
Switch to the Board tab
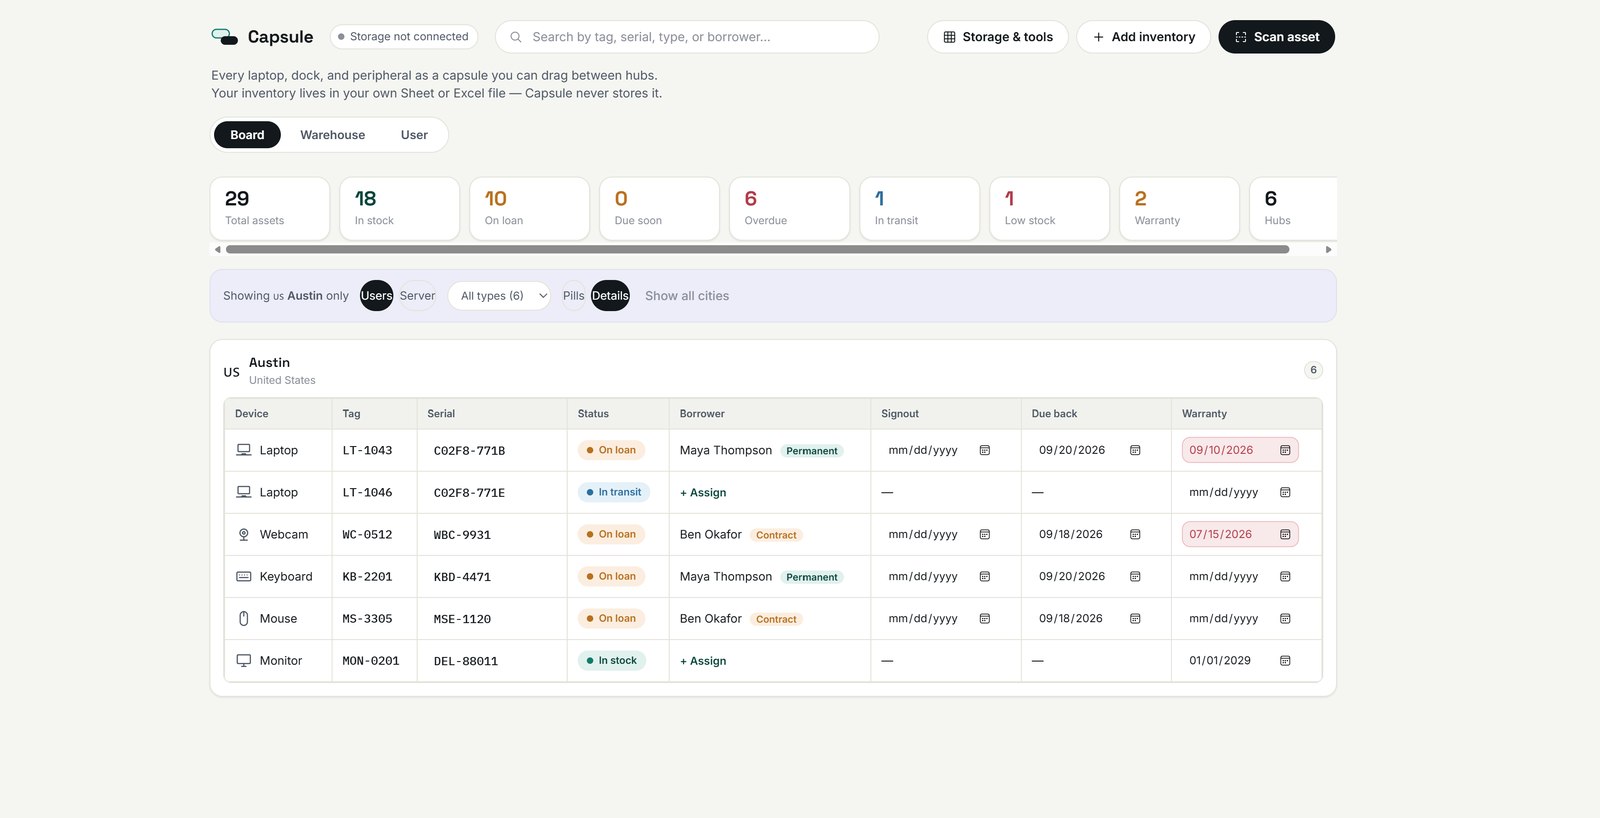coord(247,135)
